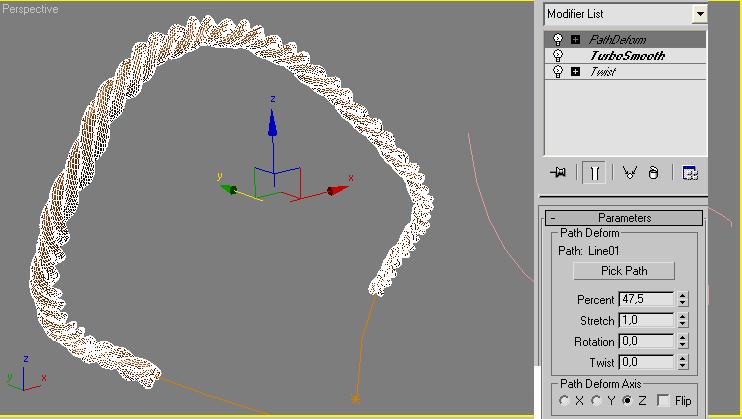Click the Percent spinner arrows

click(682, 299)
